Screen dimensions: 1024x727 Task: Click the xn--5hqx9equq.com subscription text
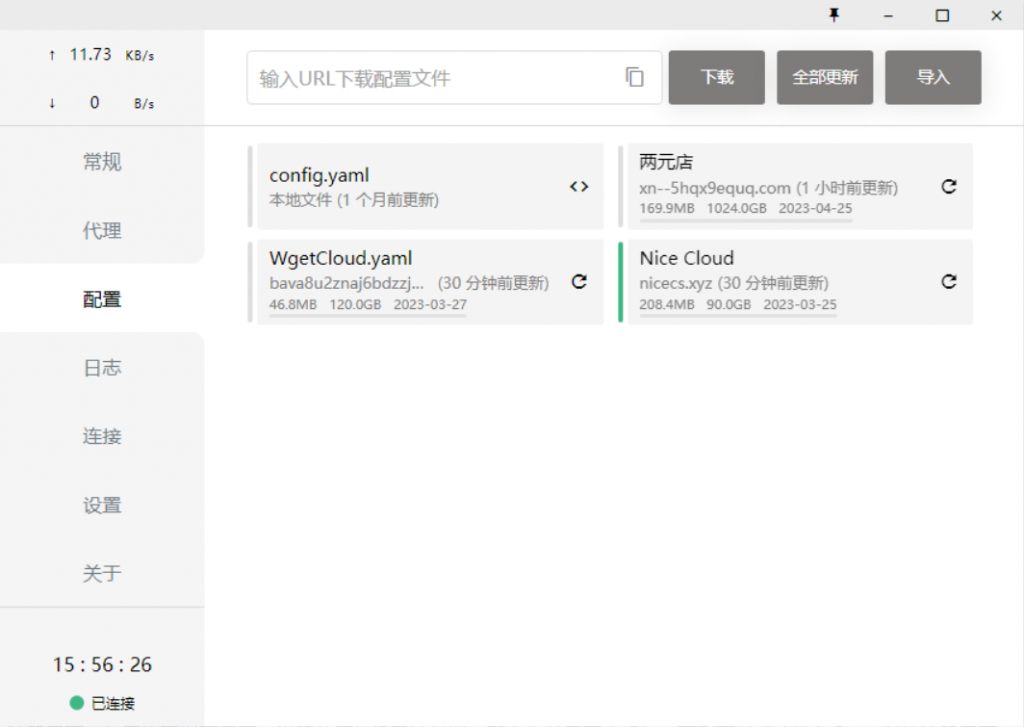pos(715,188)
